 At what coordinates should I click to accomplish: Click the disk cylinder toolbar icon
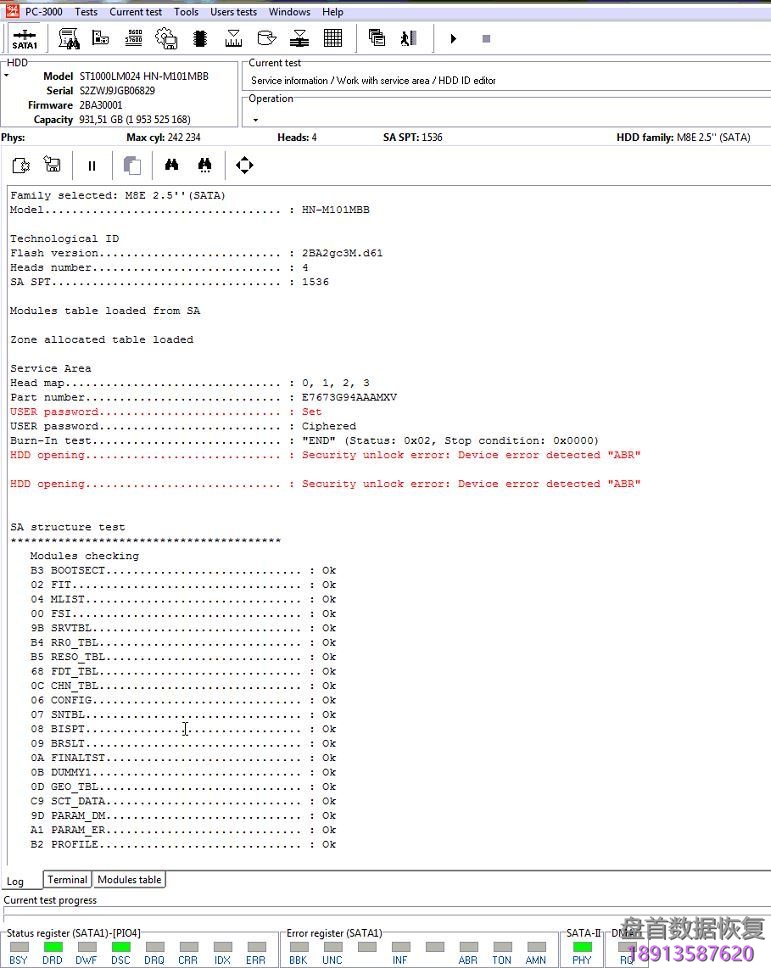tap(267, 38)
